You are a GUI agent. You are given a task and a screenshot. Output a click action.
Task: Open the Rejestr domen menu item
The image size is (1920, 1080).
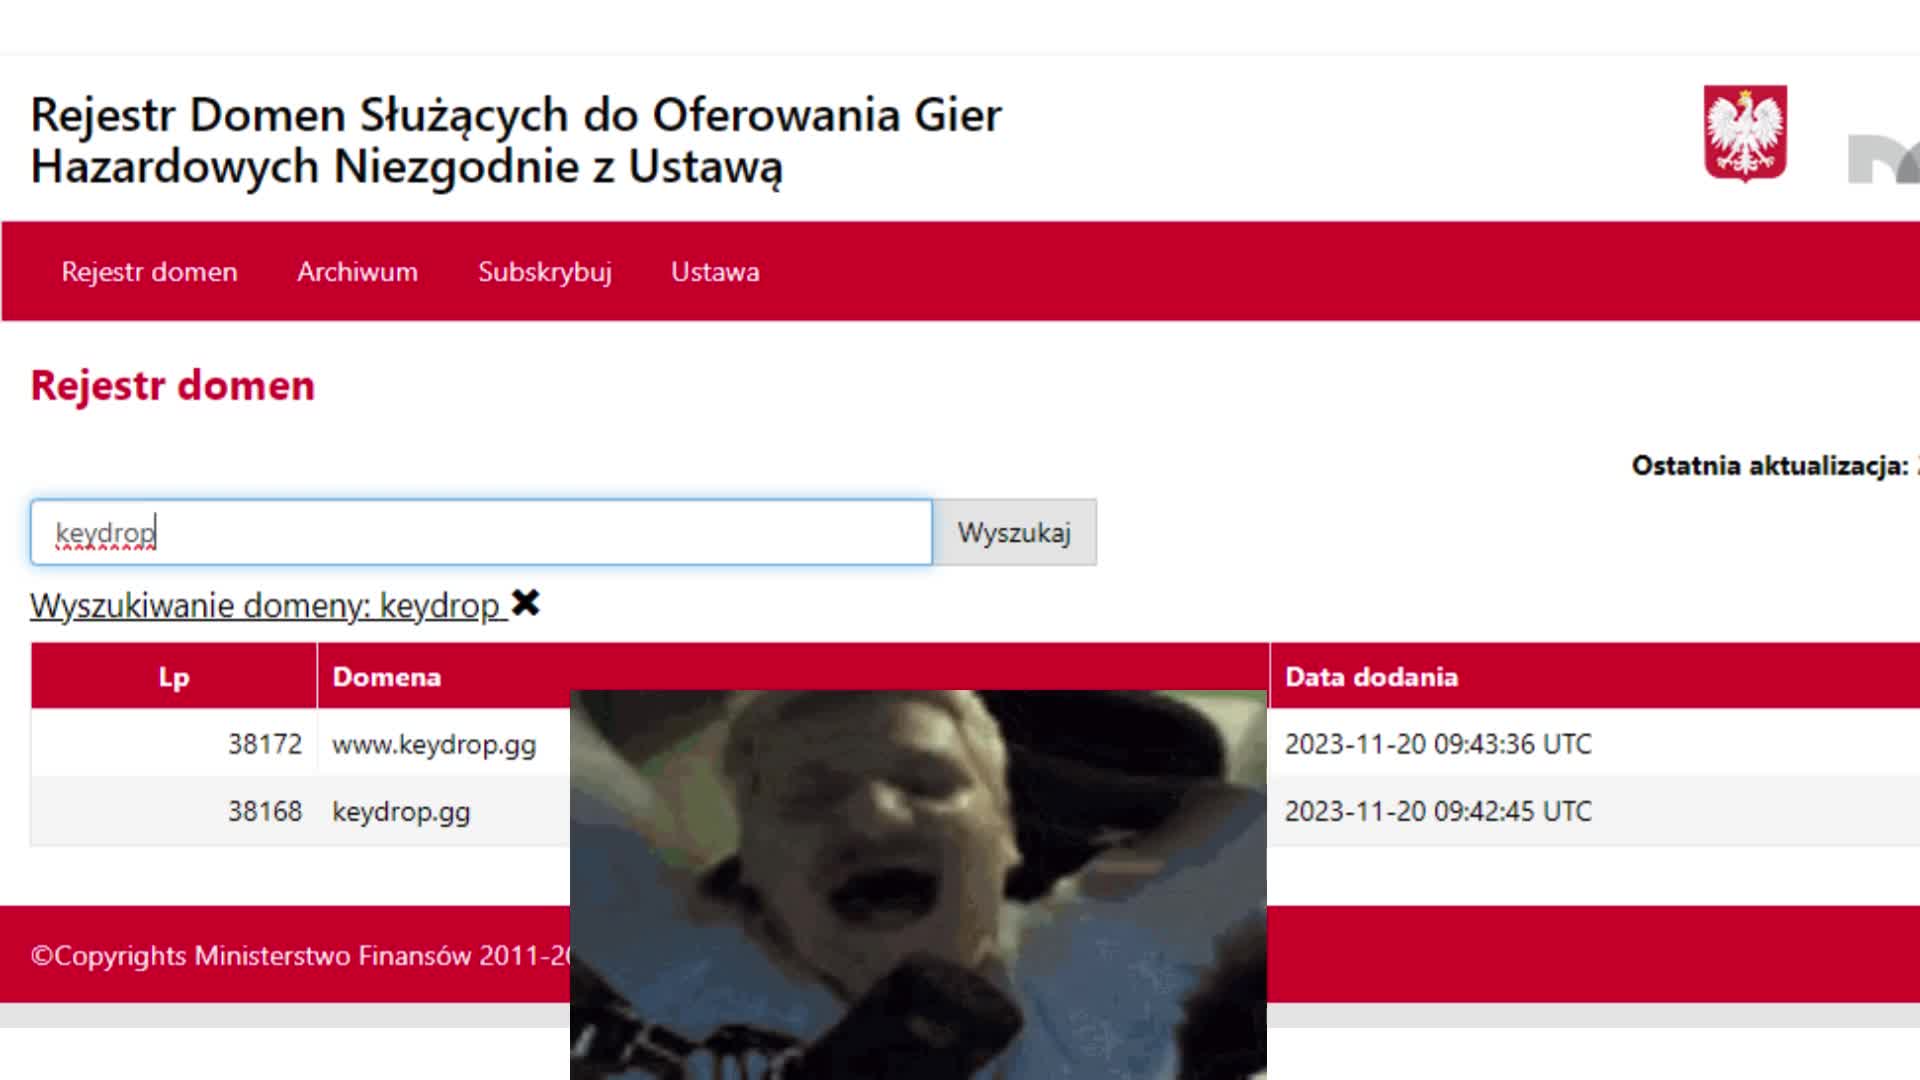[149, 272]
